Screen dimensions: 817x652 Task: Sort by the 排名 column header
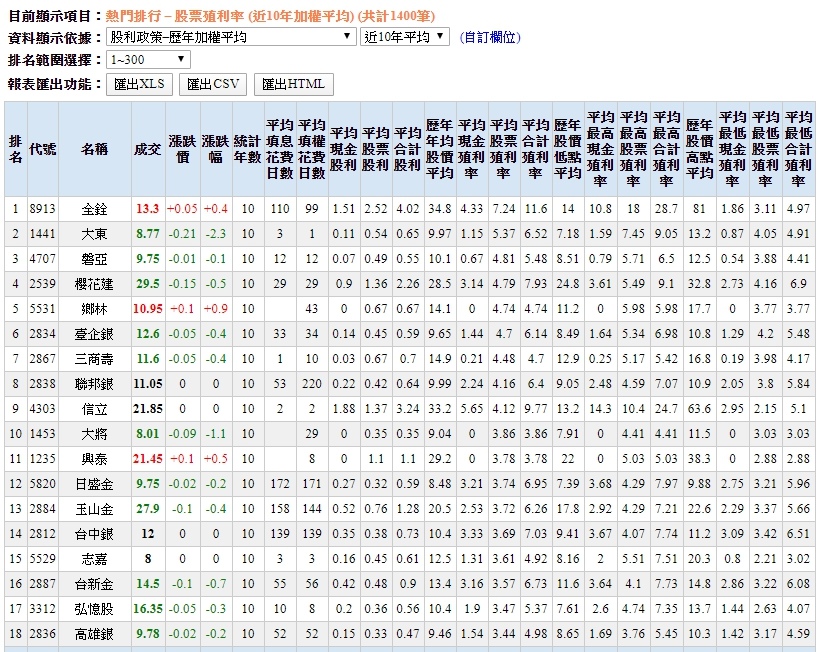pyautogui.click(x=16, y=149)
